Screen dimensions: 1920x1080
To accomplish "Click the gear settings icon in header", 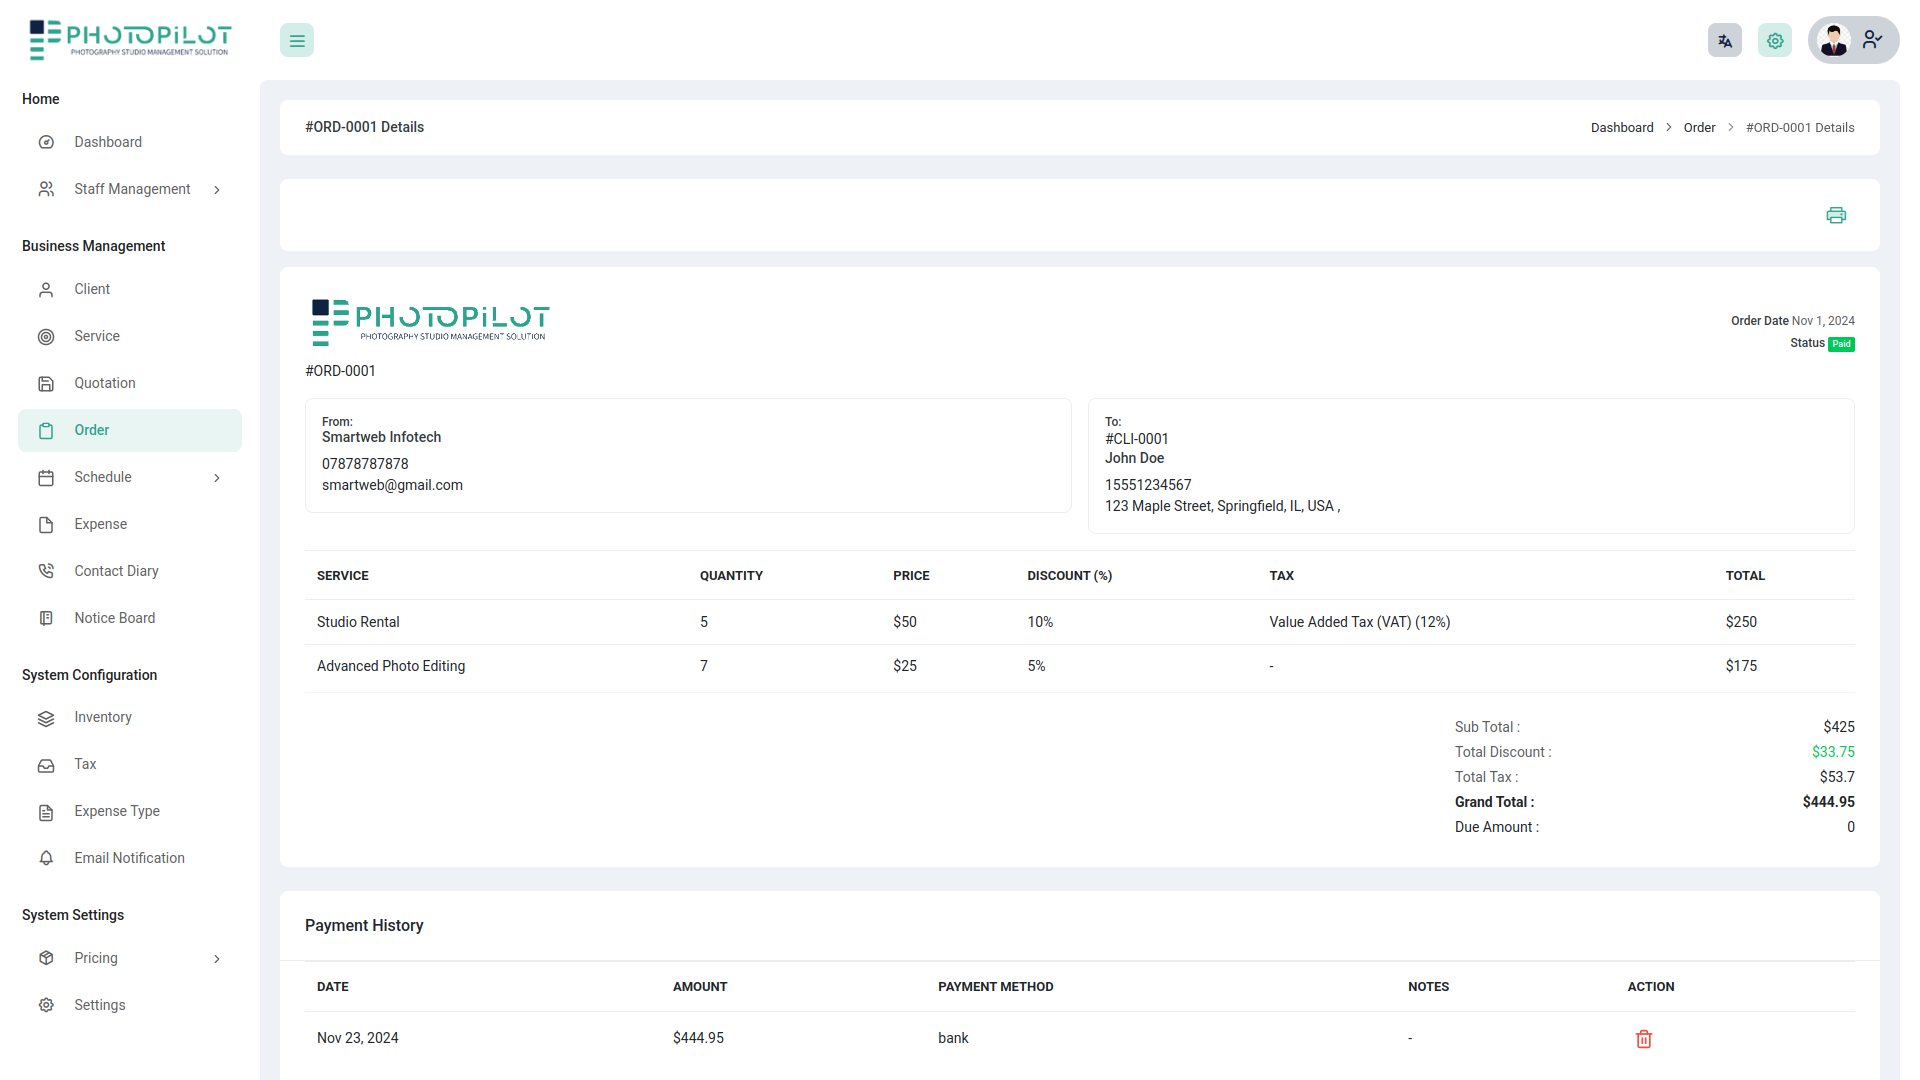I will click(x=1775, y=41).
